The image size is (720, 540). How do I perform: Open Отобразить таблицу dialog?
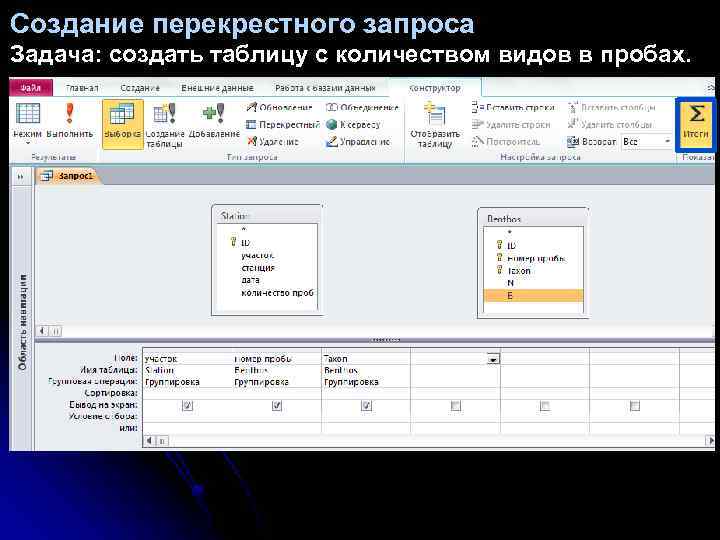(435, 125)
